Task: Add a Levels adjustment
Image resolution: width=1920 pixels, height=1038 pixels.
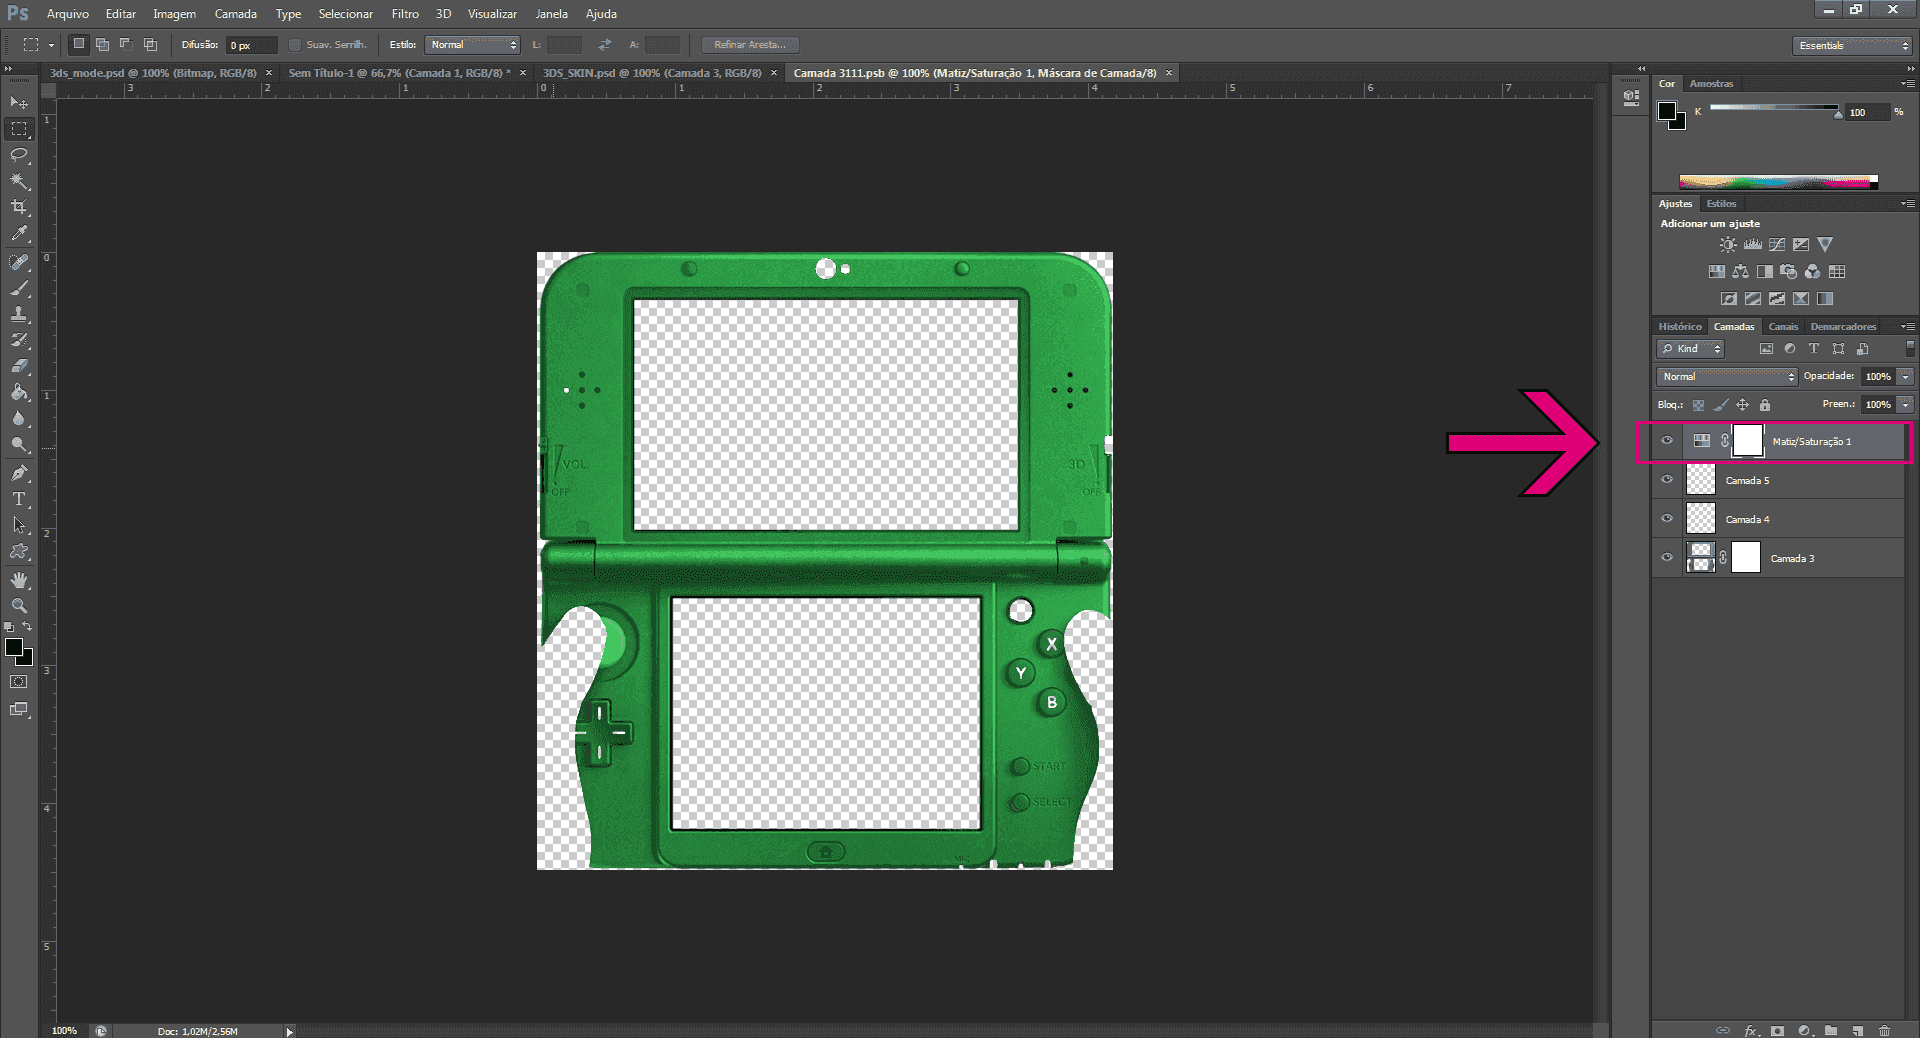Action: 1753,244
